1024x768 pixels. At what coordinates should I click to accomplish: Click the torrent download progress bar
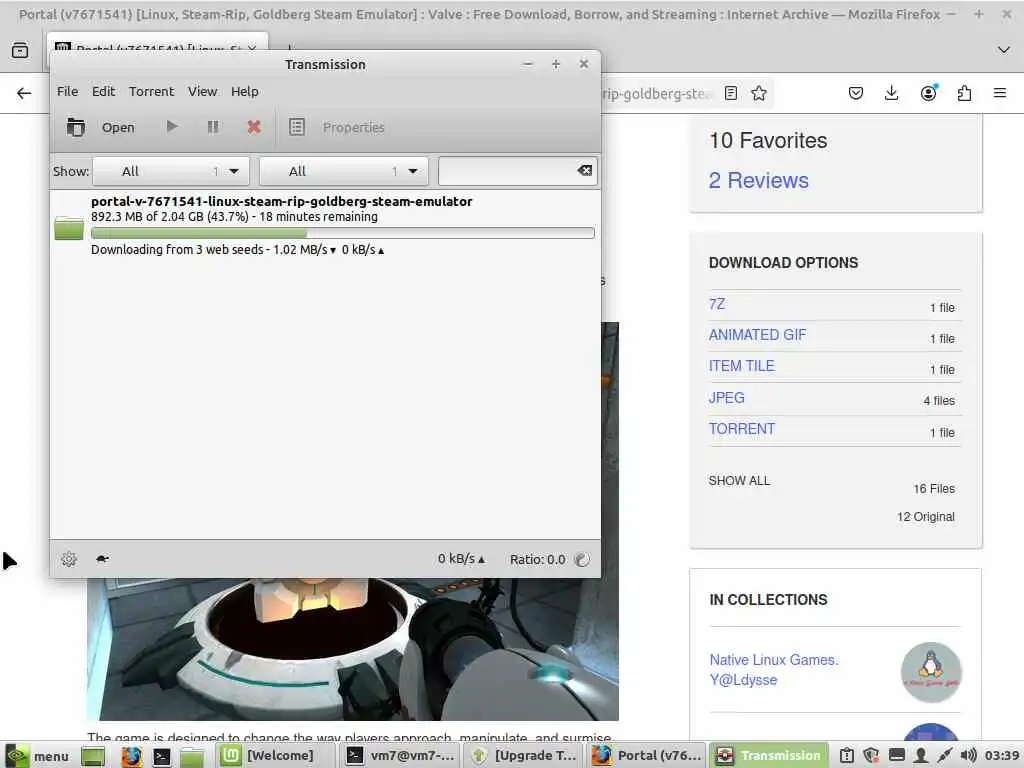[x=343, y=232]
